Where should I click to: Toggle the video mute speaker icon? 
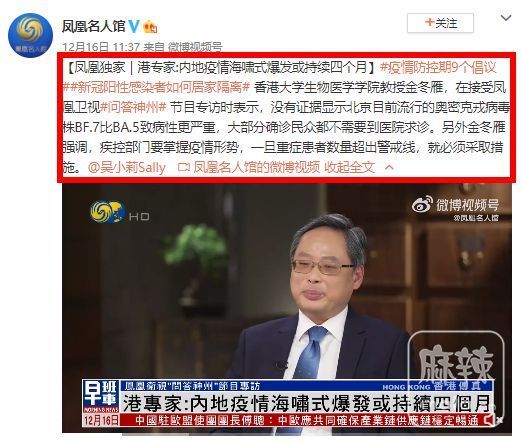pos(489,420)
